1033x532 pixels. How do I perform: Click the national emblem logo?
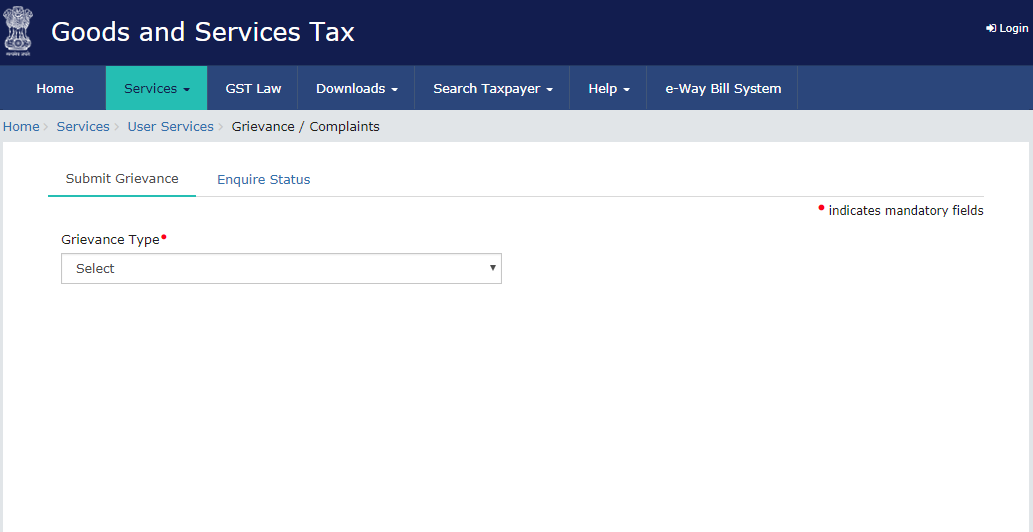click(17, 32)
